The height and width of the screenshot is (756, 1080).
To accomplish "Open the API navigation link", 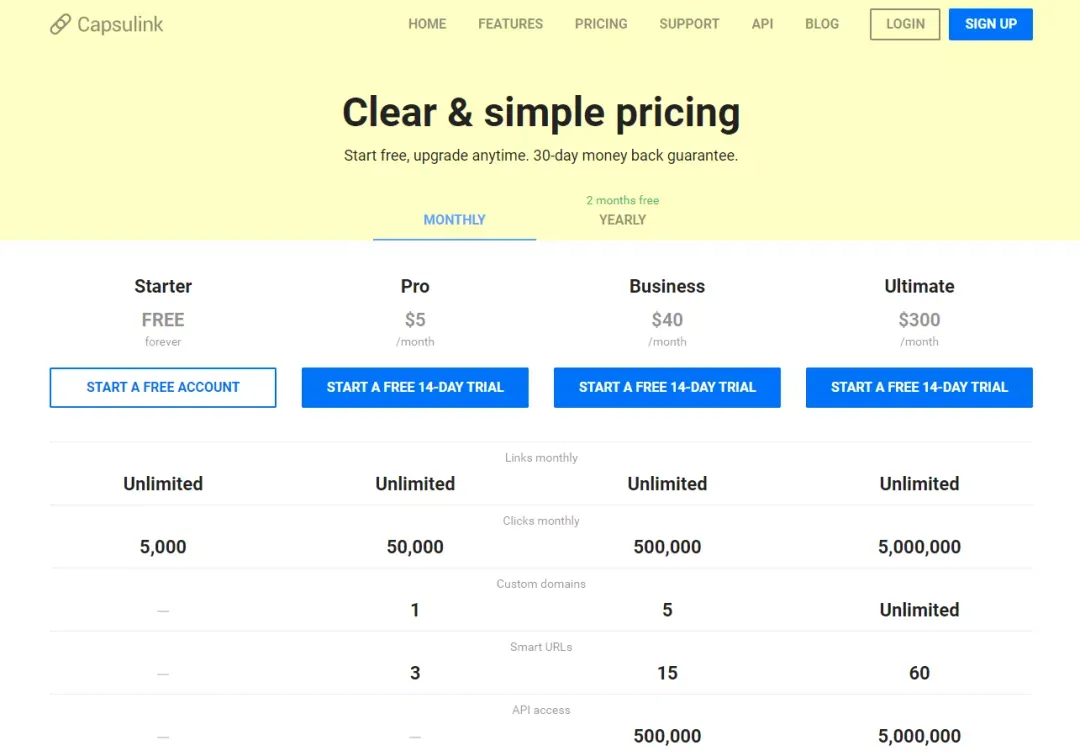I will tap(762, 24).
